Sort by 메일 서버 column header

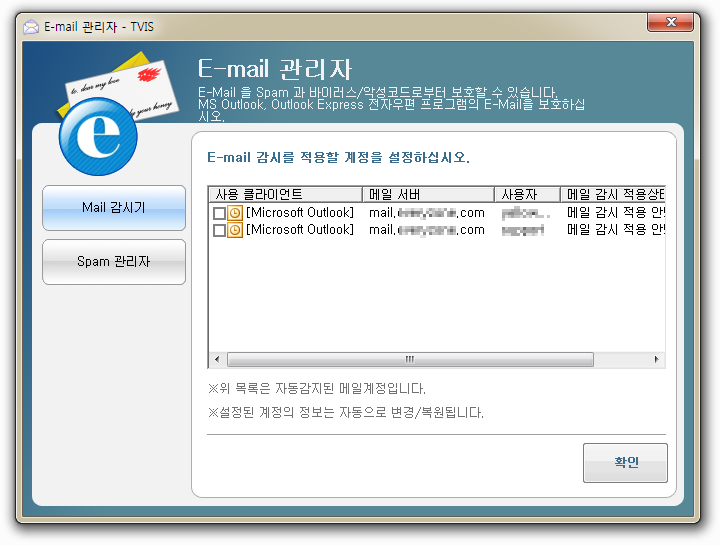click(x=428, y=195)
